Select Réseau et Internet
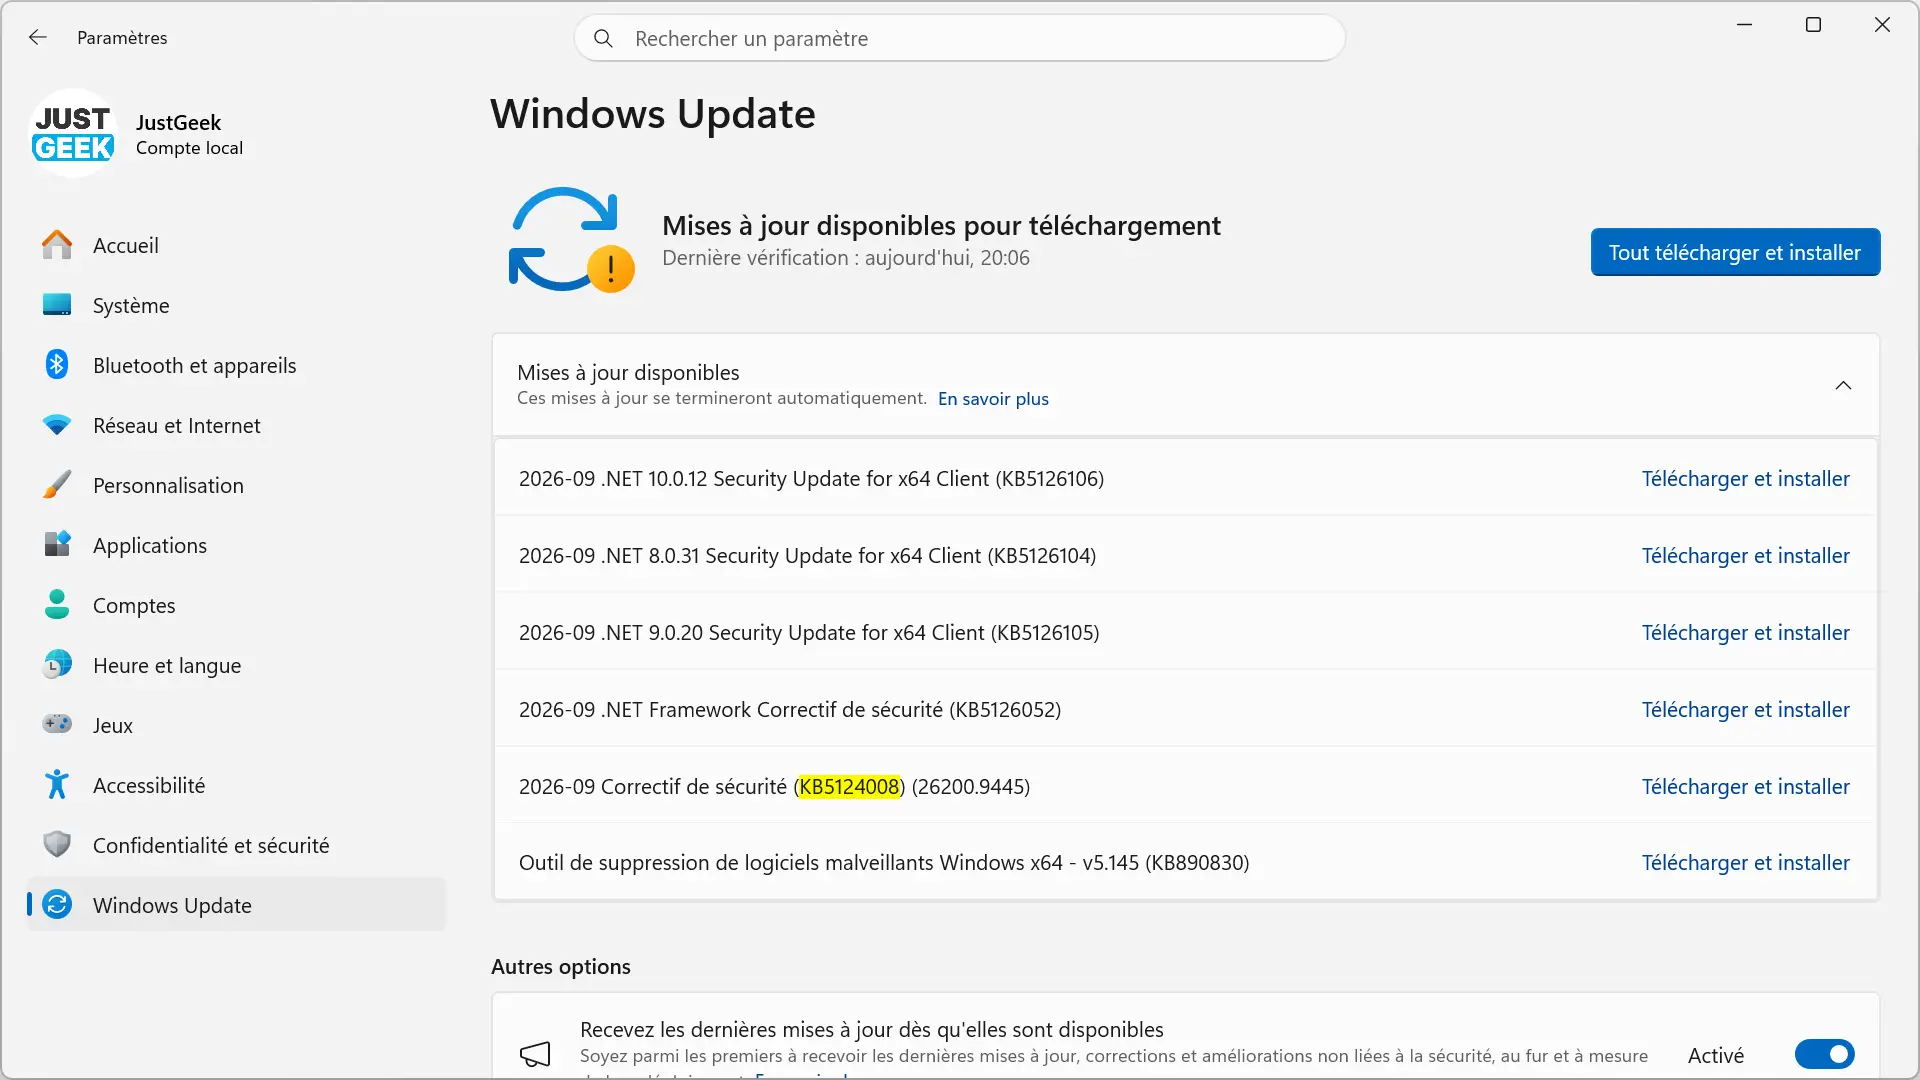This screenshot has height=1080, width=1920. 236,425
